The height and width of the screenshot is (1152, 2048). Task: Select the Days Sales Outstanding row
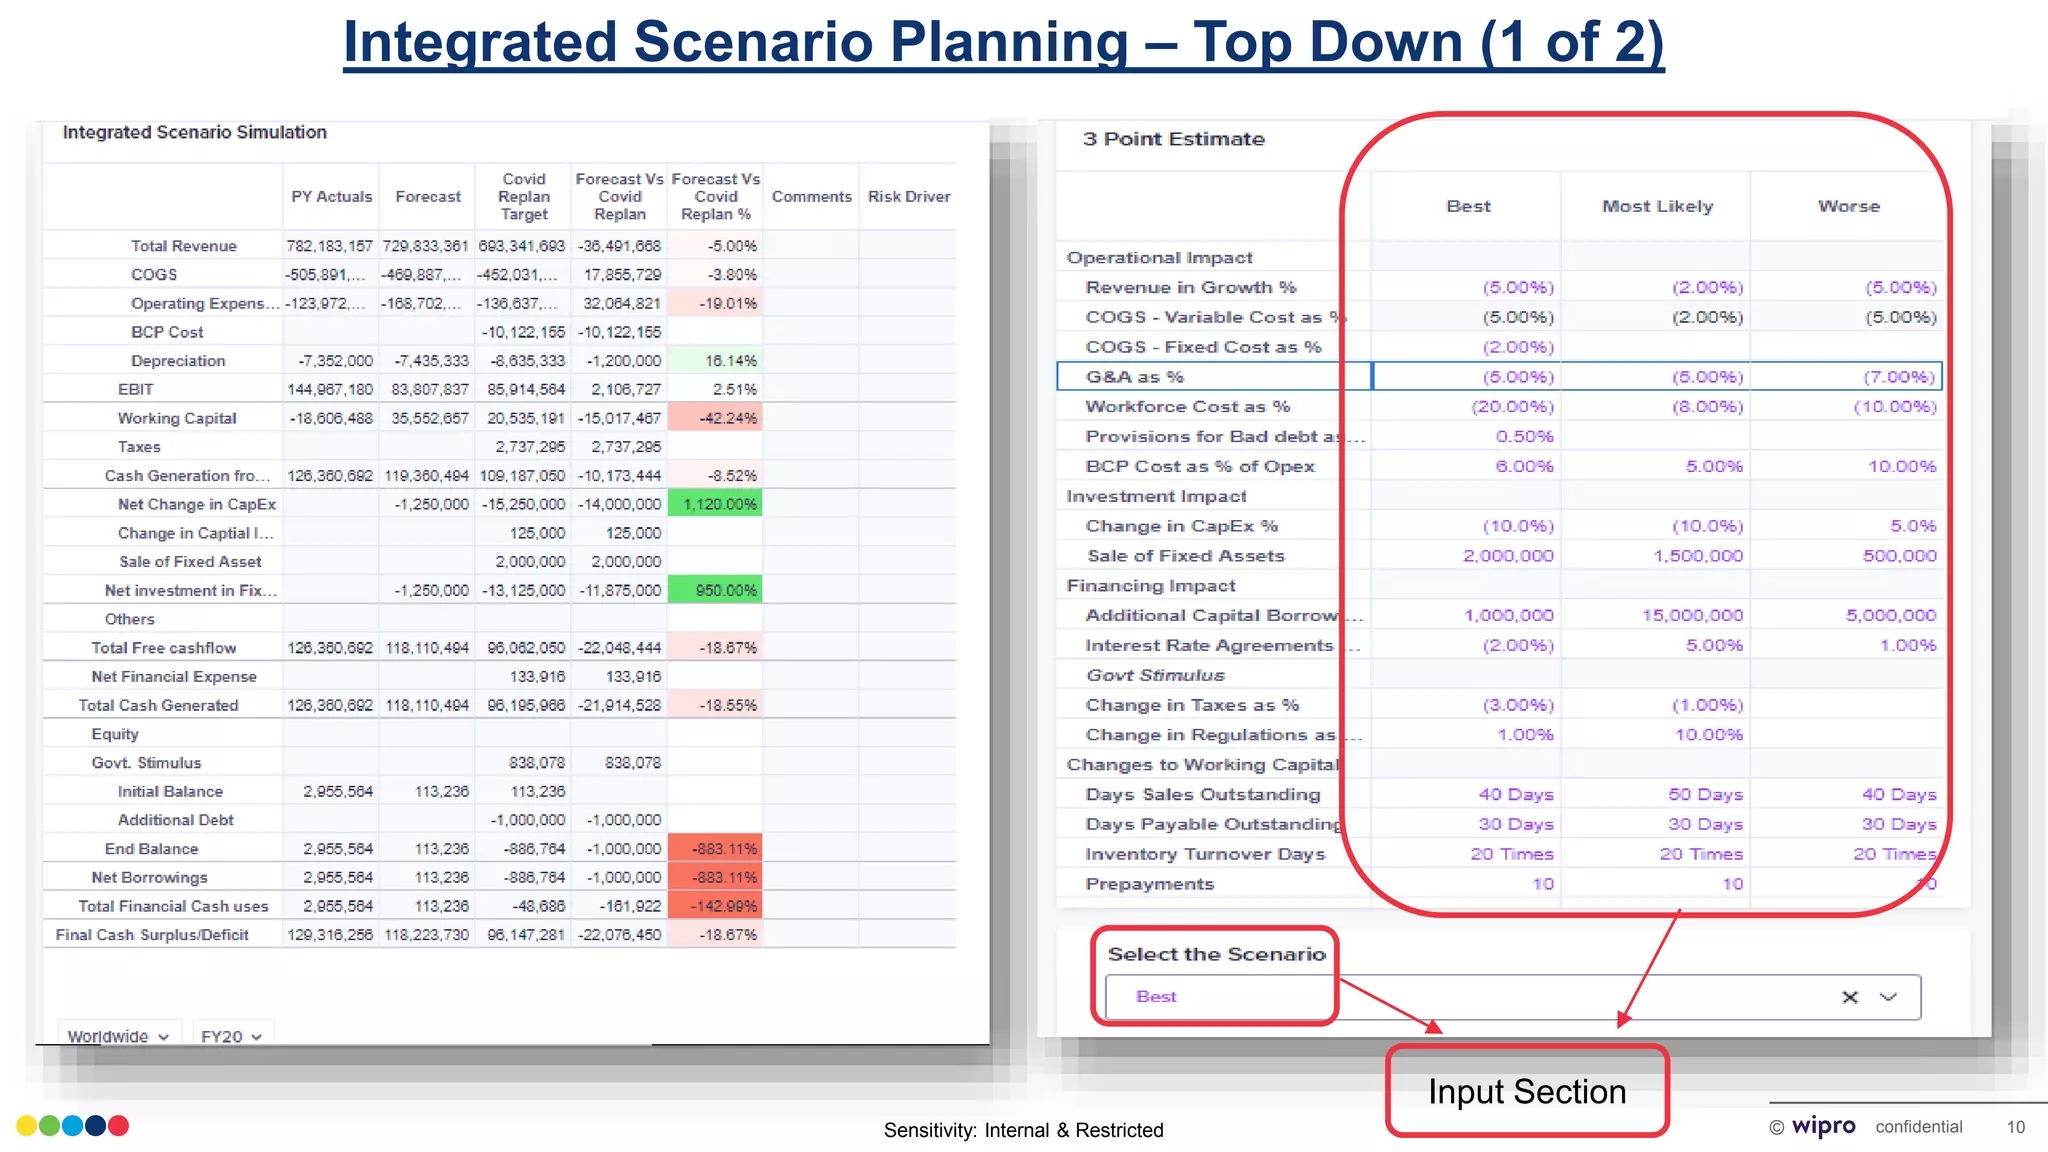[1500, 794]
